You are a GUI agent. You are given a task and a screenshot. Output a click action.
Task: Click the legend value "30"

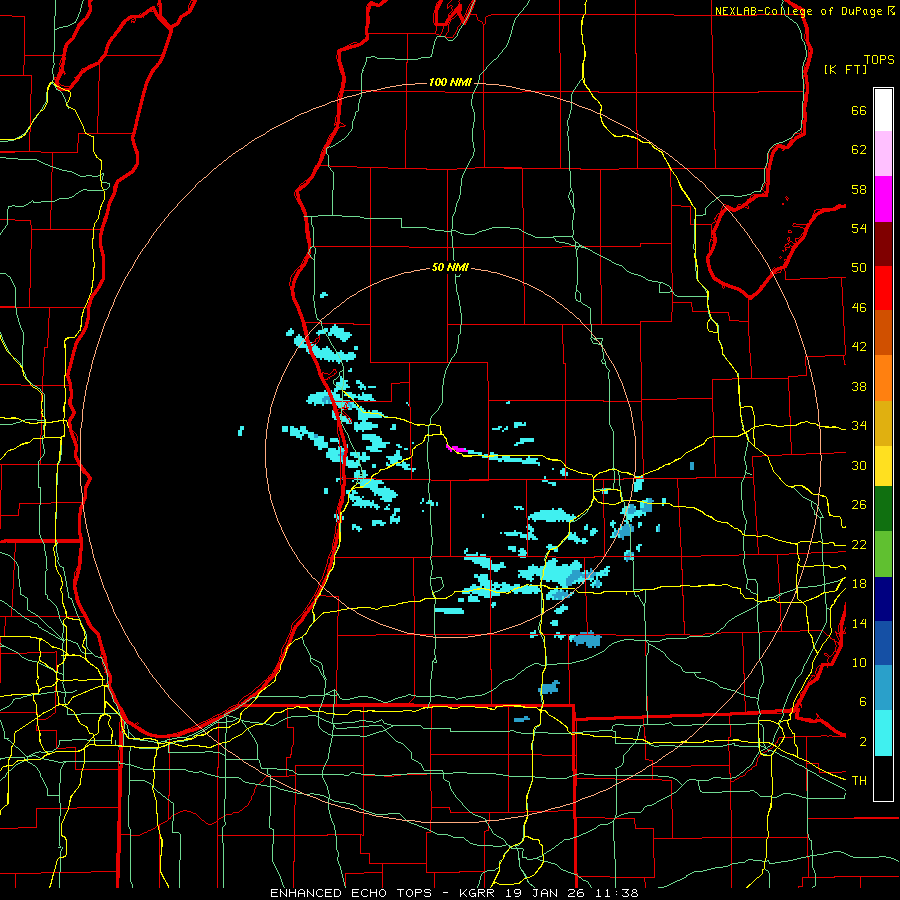[859, 465]
